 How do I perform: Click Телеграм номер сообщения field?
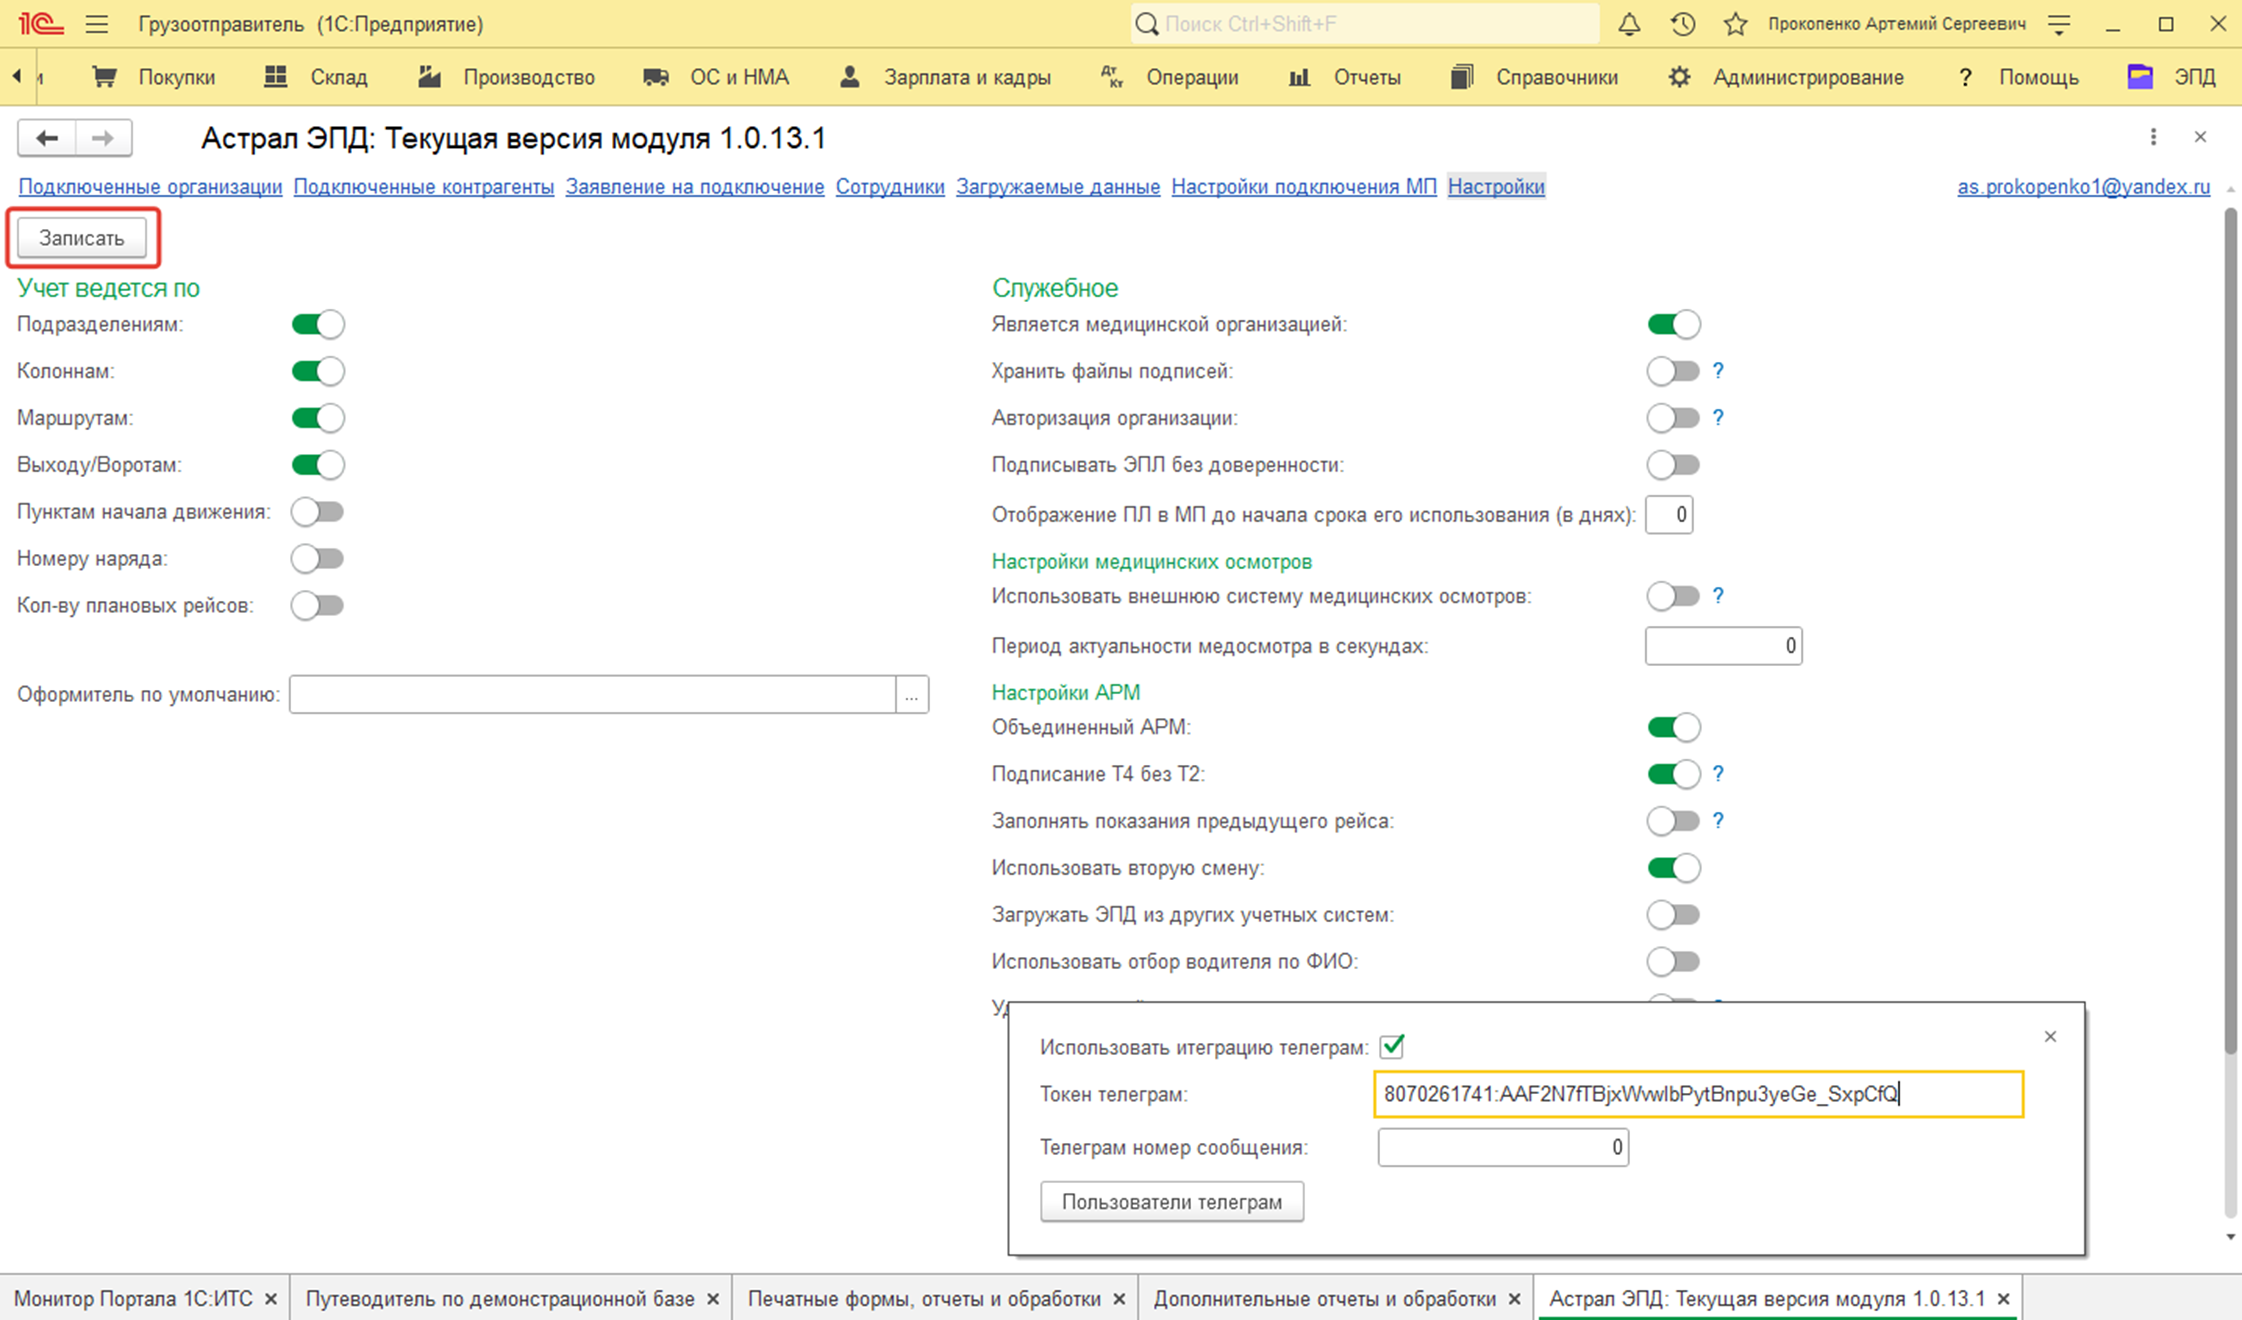click(x=1503, y=1147)
